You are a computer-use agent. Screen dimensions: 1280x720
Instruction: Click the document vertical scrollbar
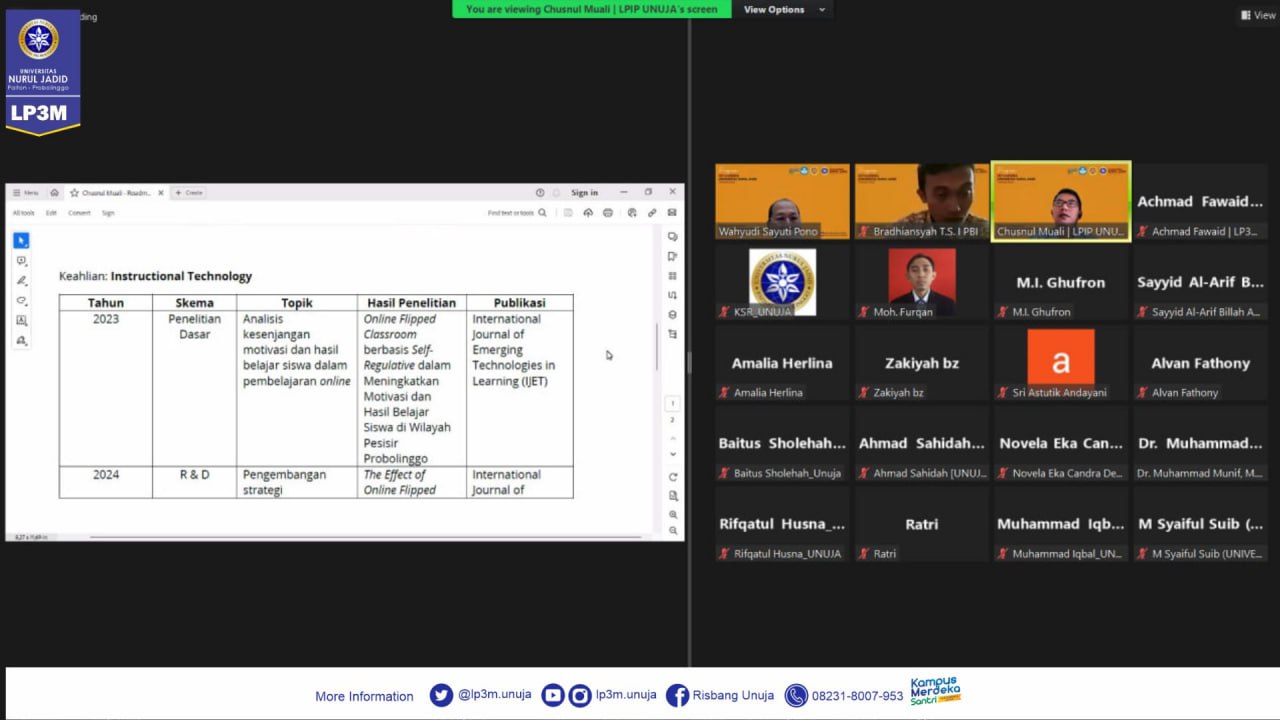(x=657, y=345)
